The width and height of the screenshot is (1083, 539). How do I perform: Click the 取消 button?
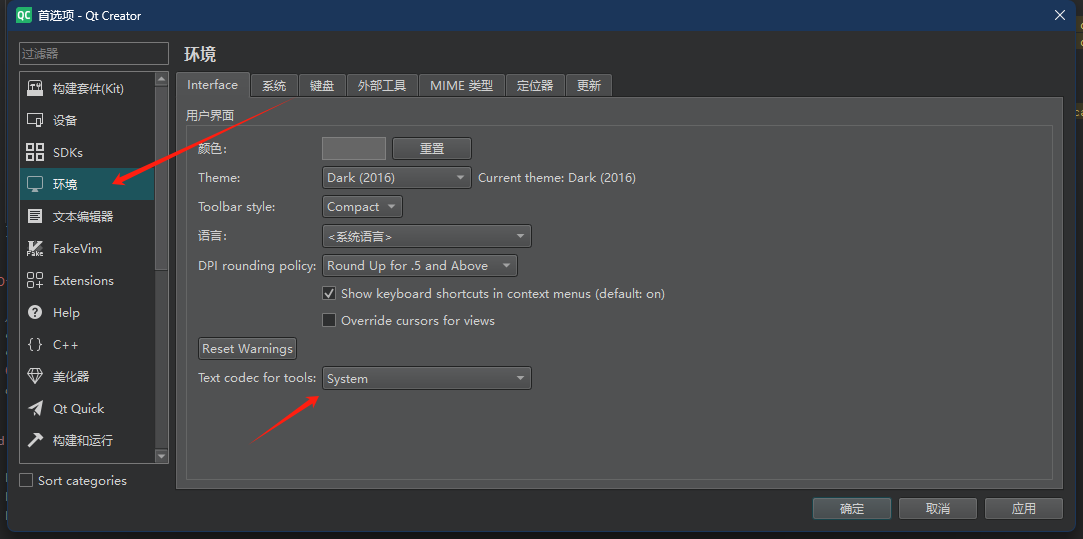(x=937, y=509)
